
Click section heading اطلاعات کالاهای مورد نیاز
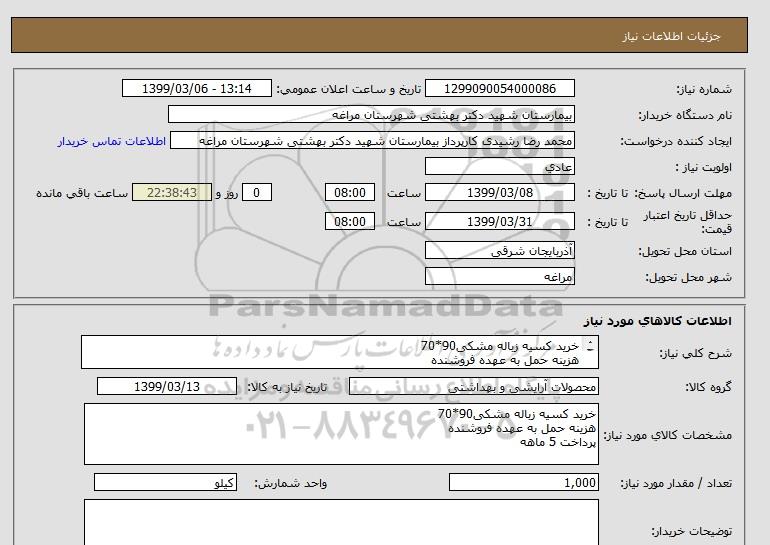click(658, 321)
